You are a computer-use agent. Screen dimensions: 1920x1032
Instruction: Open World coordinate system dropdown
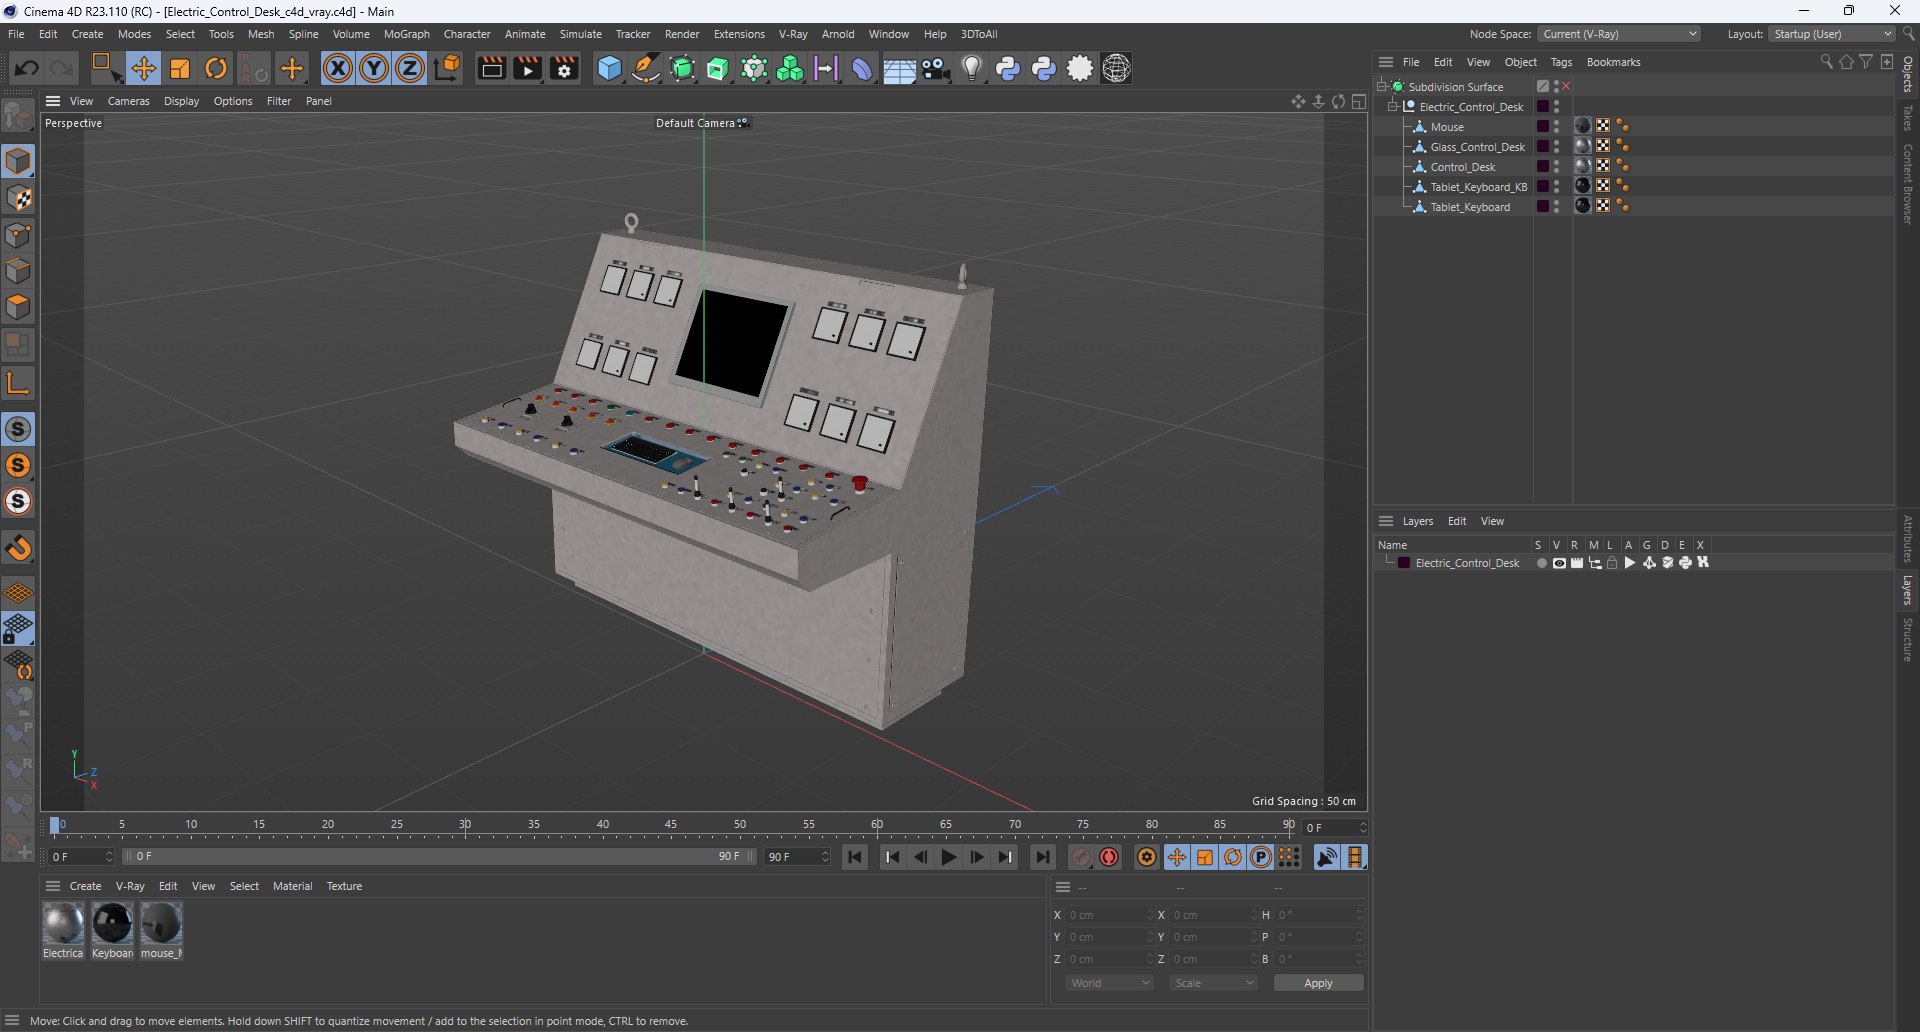coord(1109,983)
